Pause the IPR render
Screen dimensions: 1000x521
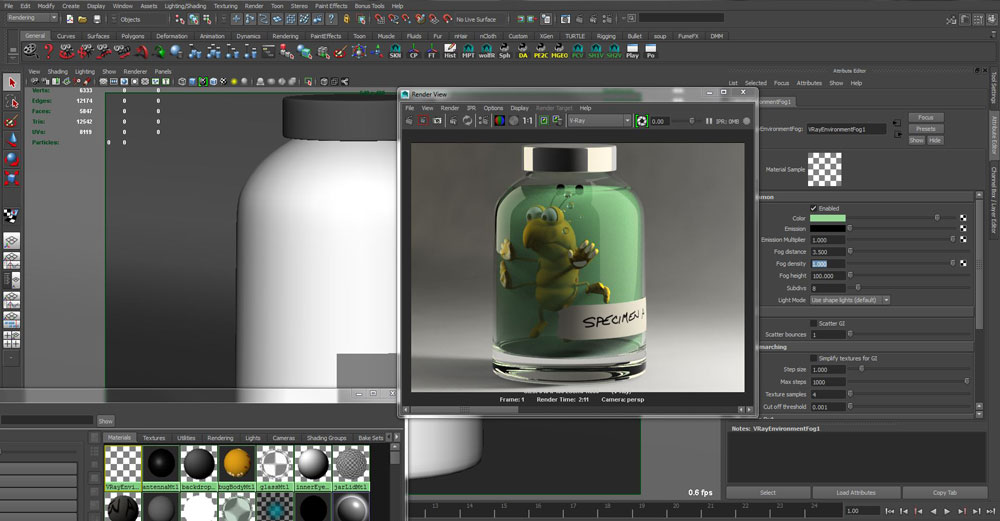(x=709, y=121)
